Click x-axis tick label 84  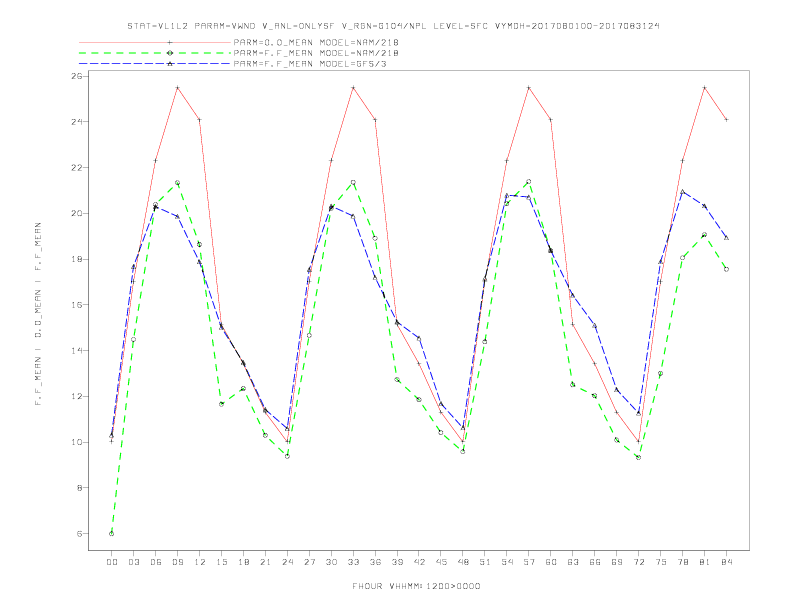click(x=726, y=562)
